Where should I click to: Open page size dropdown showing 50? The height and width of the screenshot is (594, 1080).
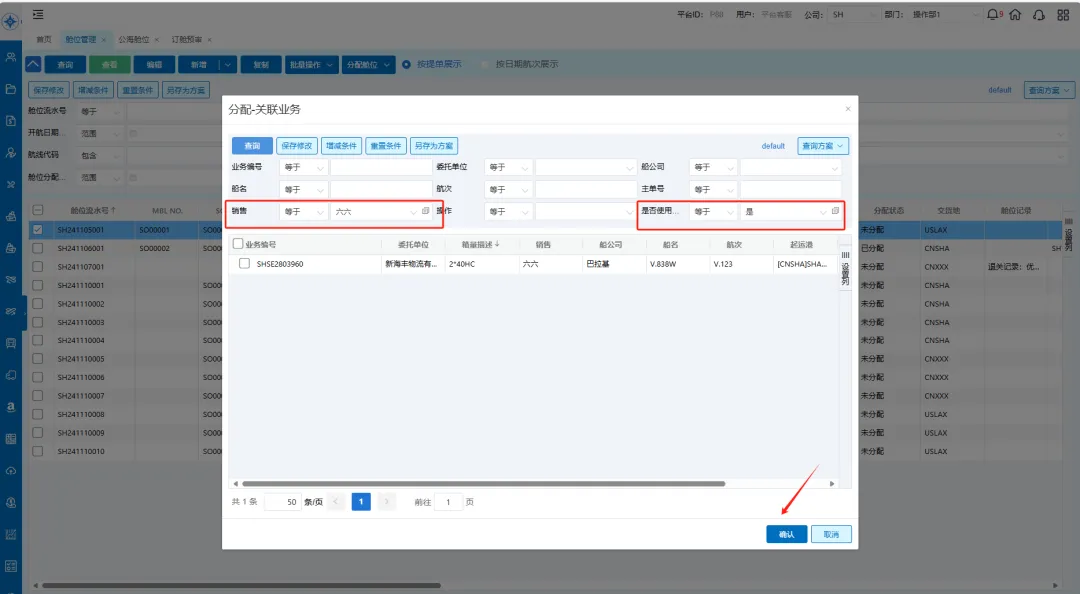(283, 502)
